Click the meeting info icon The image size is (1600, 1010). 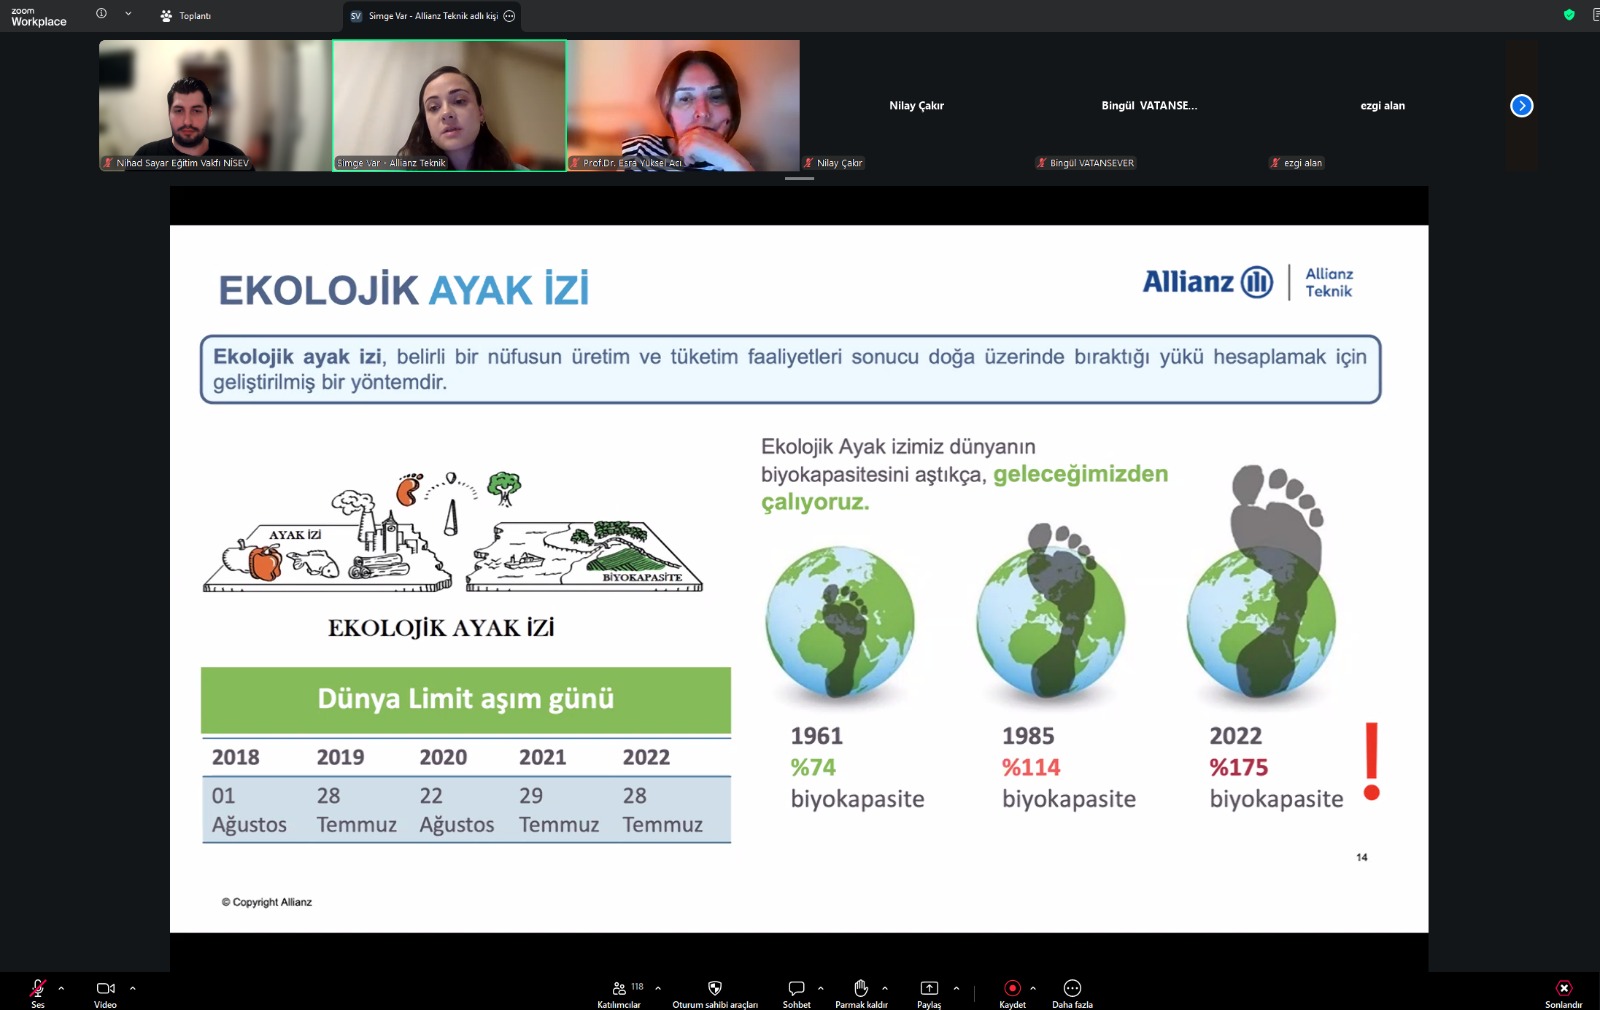101,14
